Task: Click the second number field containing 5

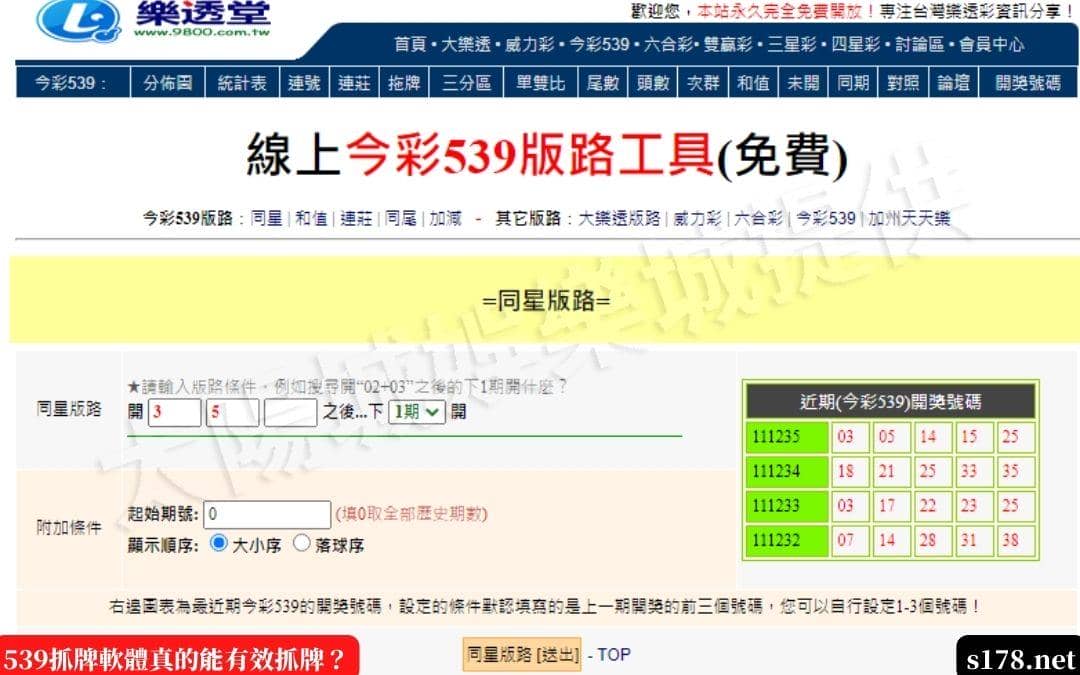Action: [232, 413]
